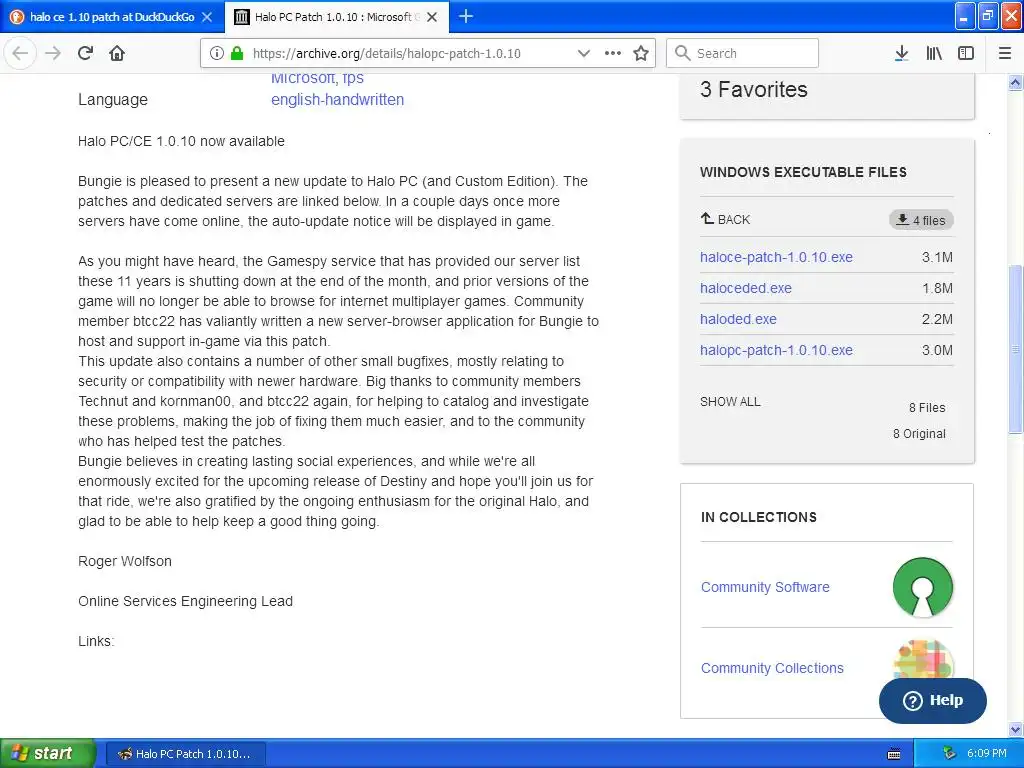Open the Community Software collection link
1024x768 pixels.
(x=765, y=587)
